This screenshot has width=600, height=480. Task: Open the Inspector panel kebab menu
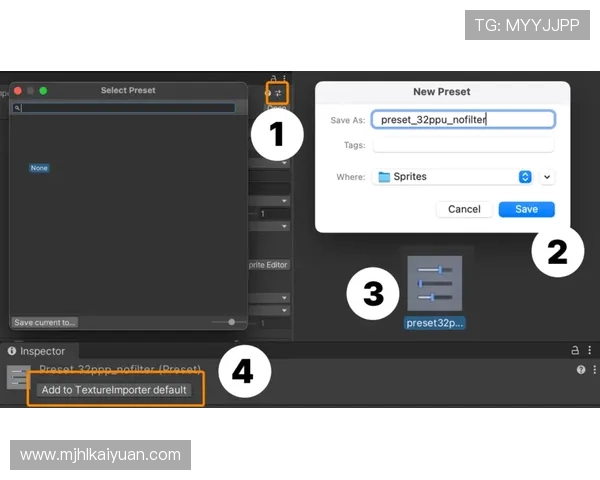point(590,350)
